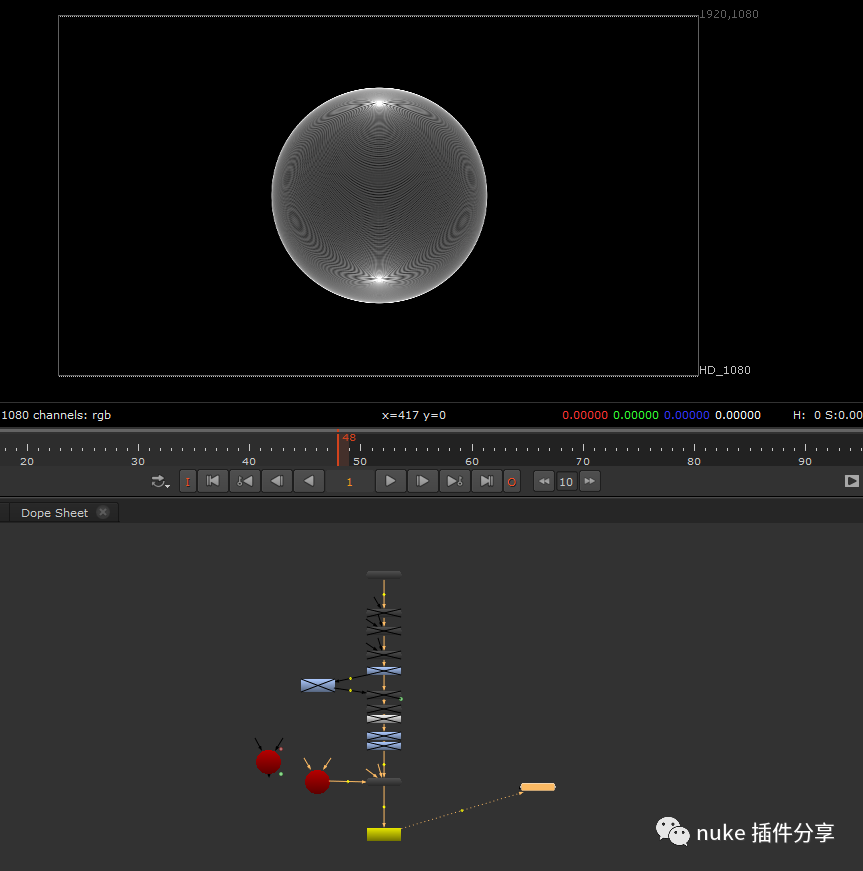Click frame 48 playhead marker on timeline
The width and height of the screenshot is (863, 871).
tap(338, 448)
